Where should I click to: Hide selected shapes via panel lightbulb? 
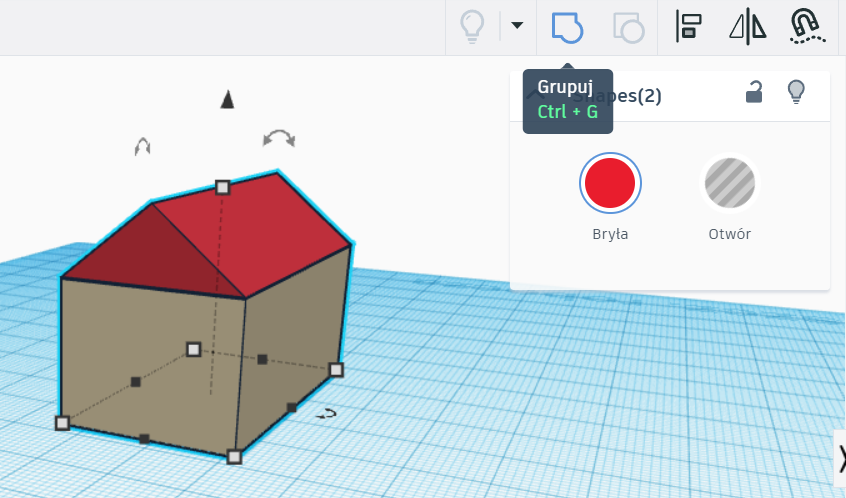click(796, 92)
